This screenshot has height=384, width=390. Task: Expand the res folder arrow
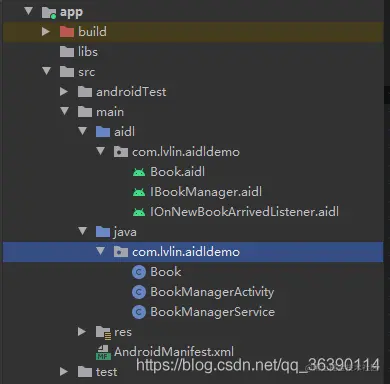point(82,332)
